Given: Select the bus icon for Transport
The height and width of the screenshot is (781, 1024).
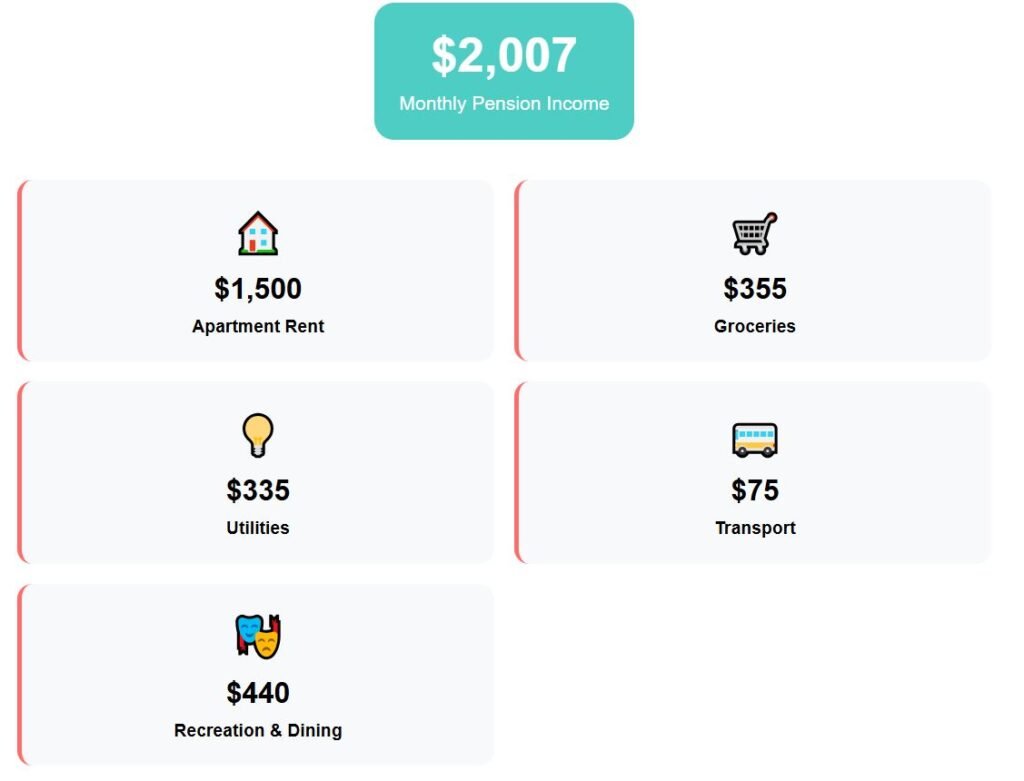Looking at the screenshot, I should point(754,439).
